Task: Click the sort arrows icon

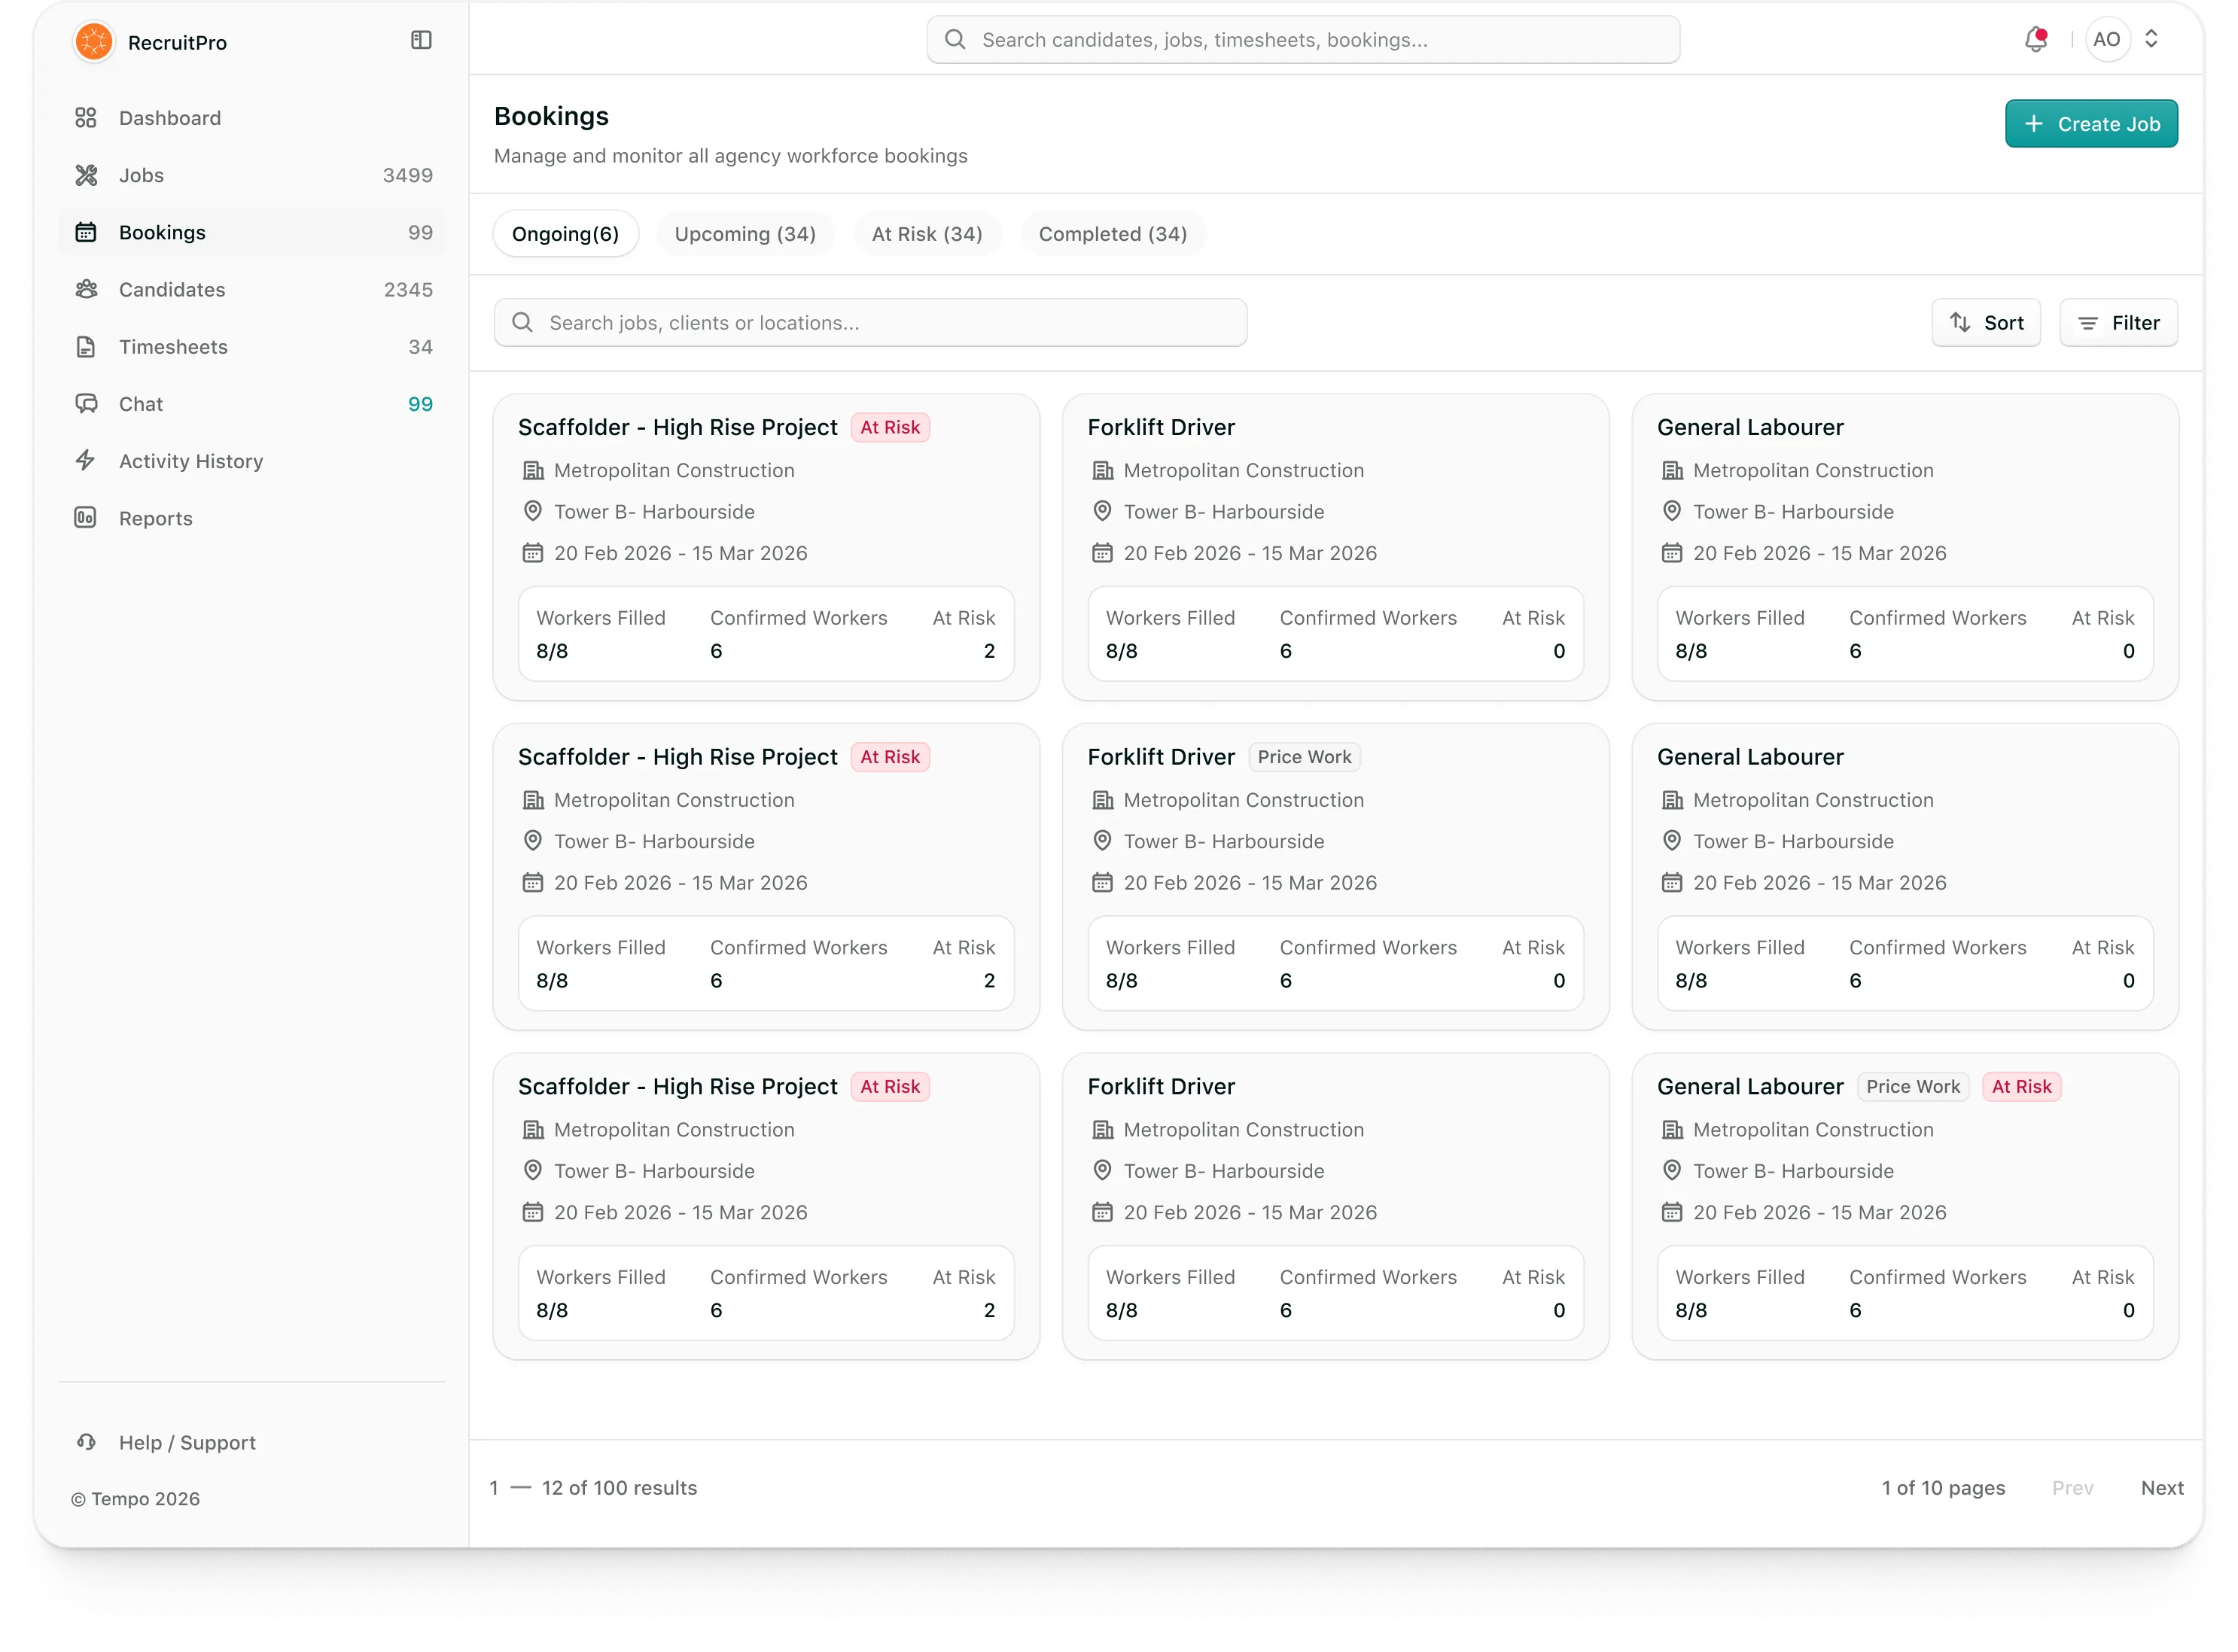Action: pyautogui.click(x=1960, y=323)
